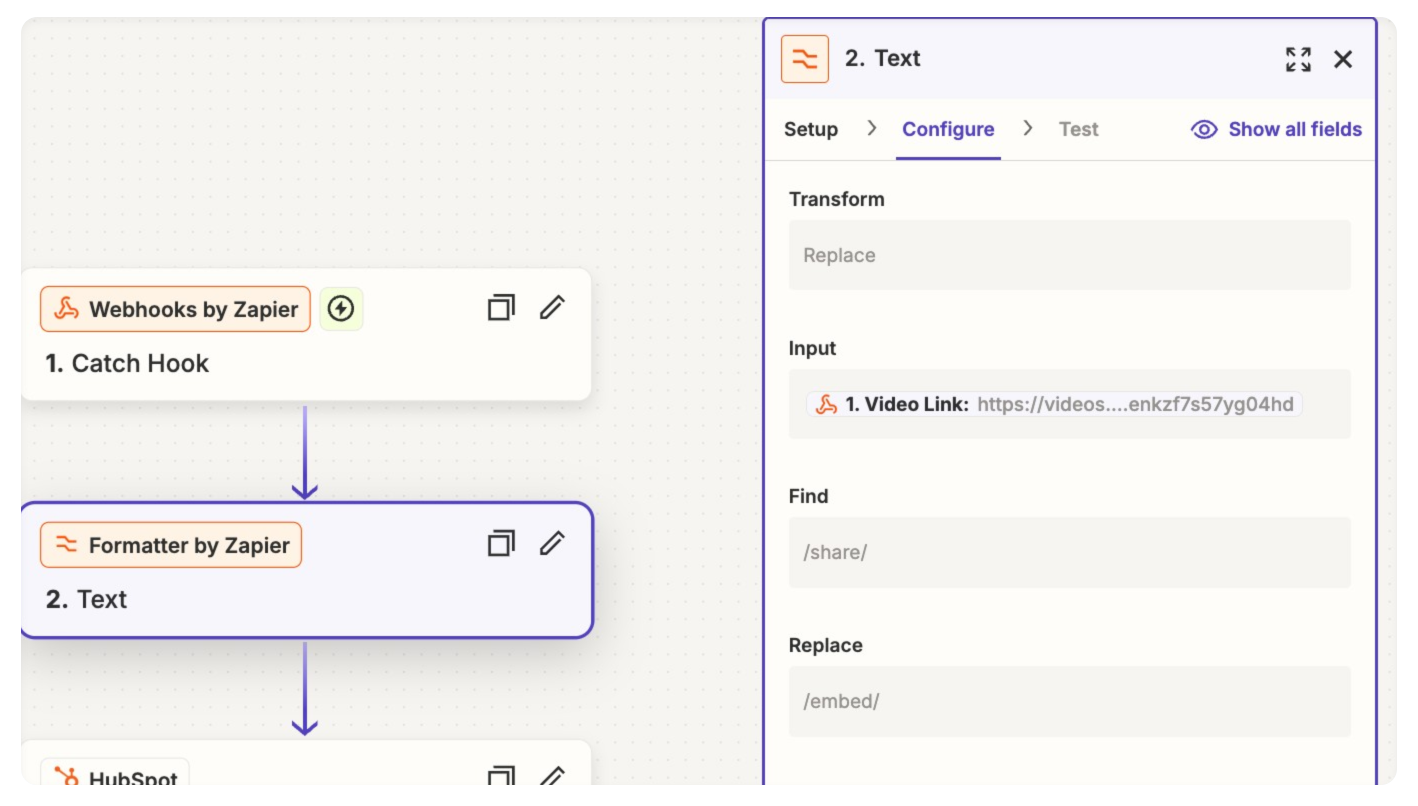Click the Find field label

point(808,496)
